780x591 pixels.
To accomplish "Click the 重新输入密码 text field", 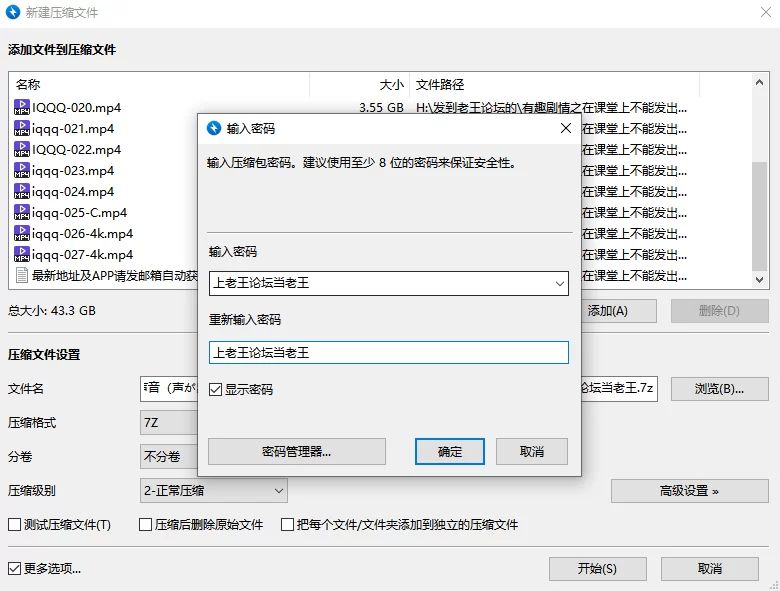I will (x=389, y=353).
